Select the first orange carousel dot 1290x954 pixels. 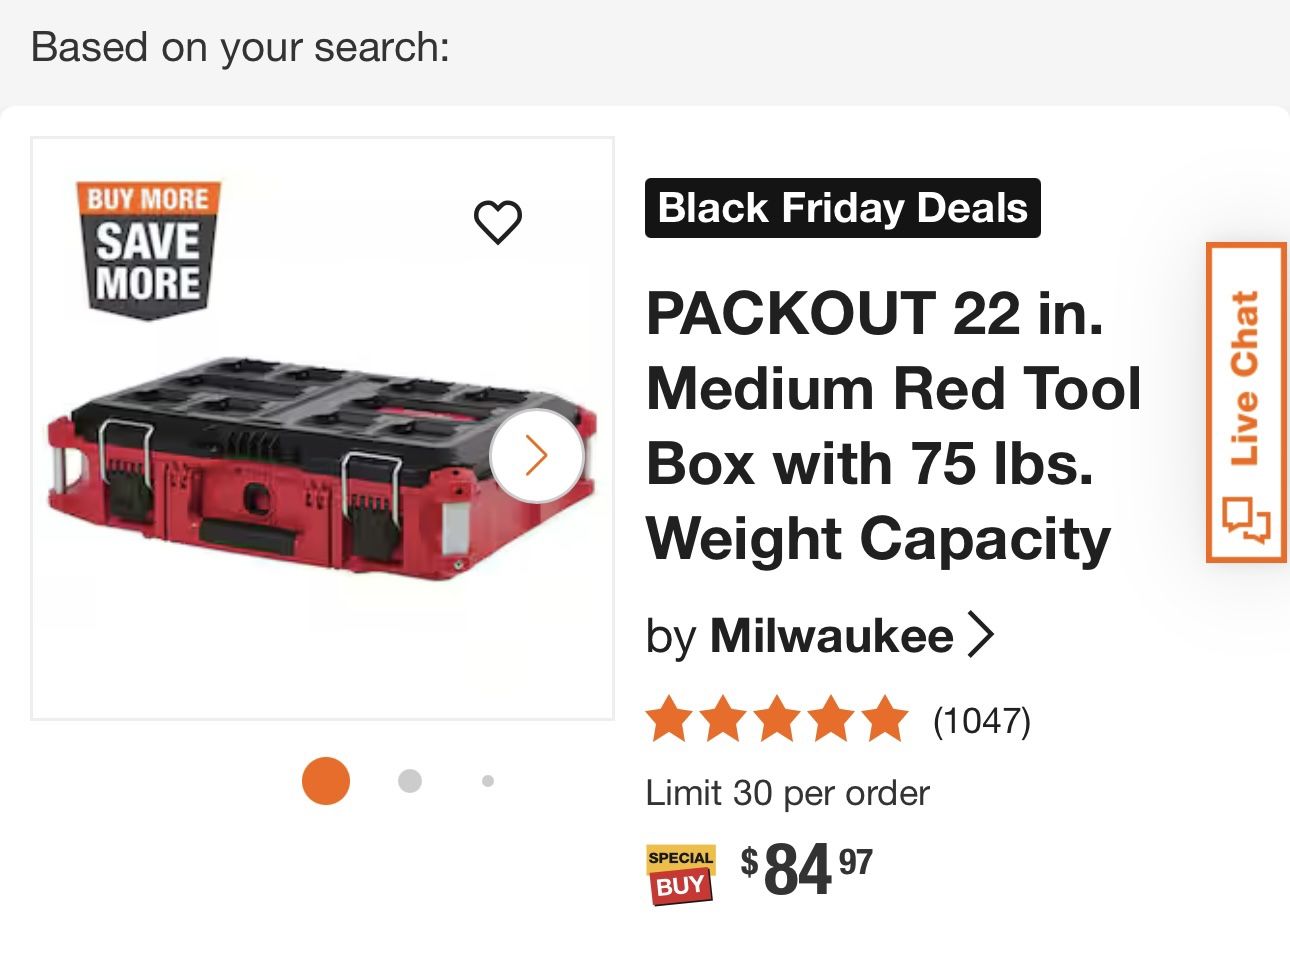[326, 781]
